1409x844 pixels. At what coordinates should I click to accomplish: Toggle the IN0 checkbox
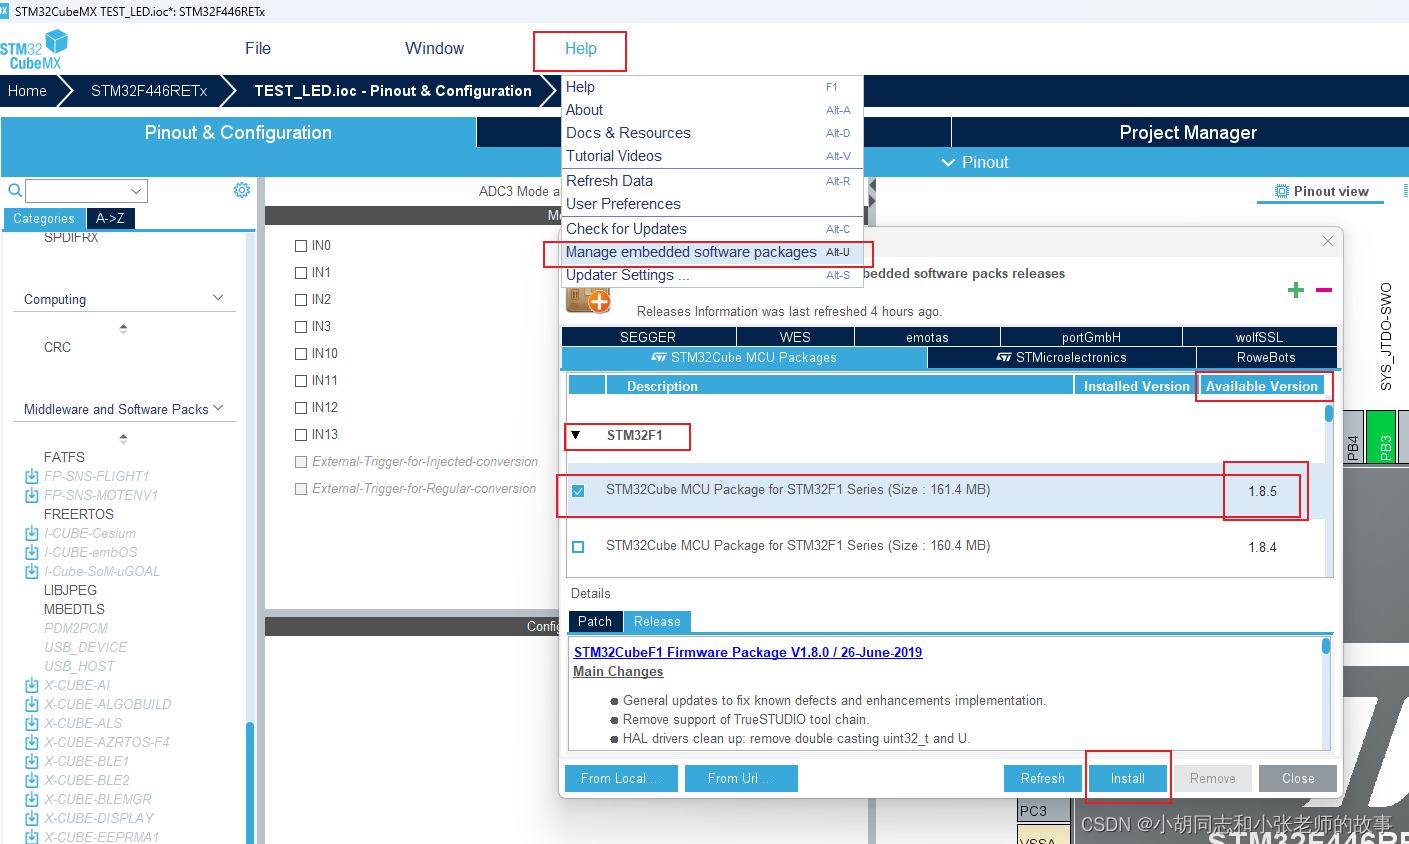[301, 245]
